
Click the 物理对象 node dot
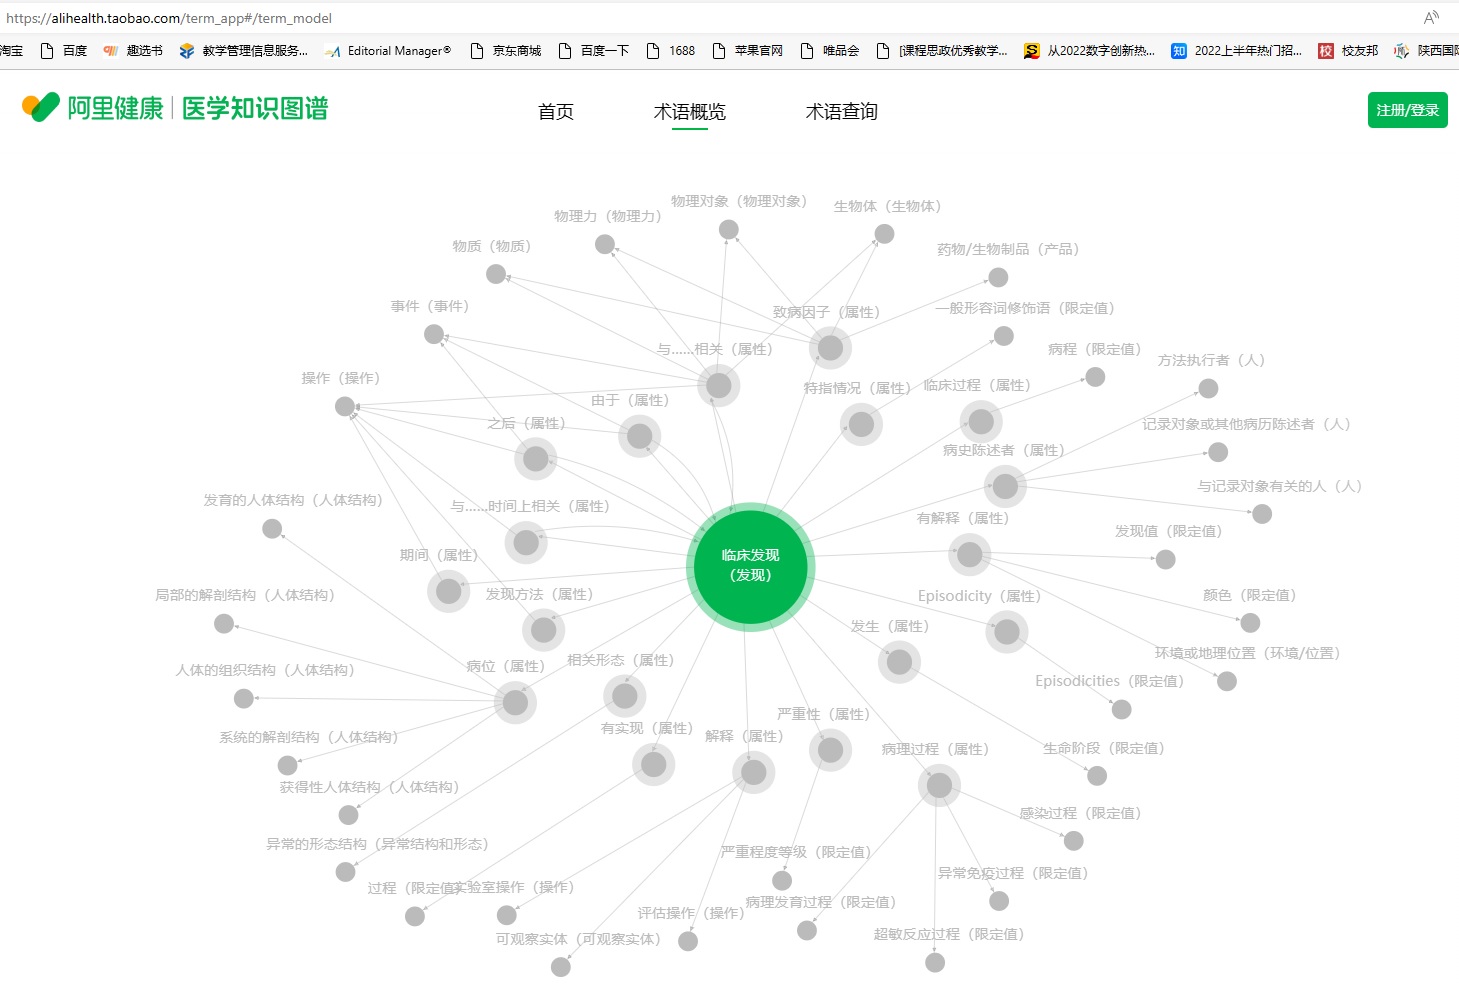[x=729, y=230]
